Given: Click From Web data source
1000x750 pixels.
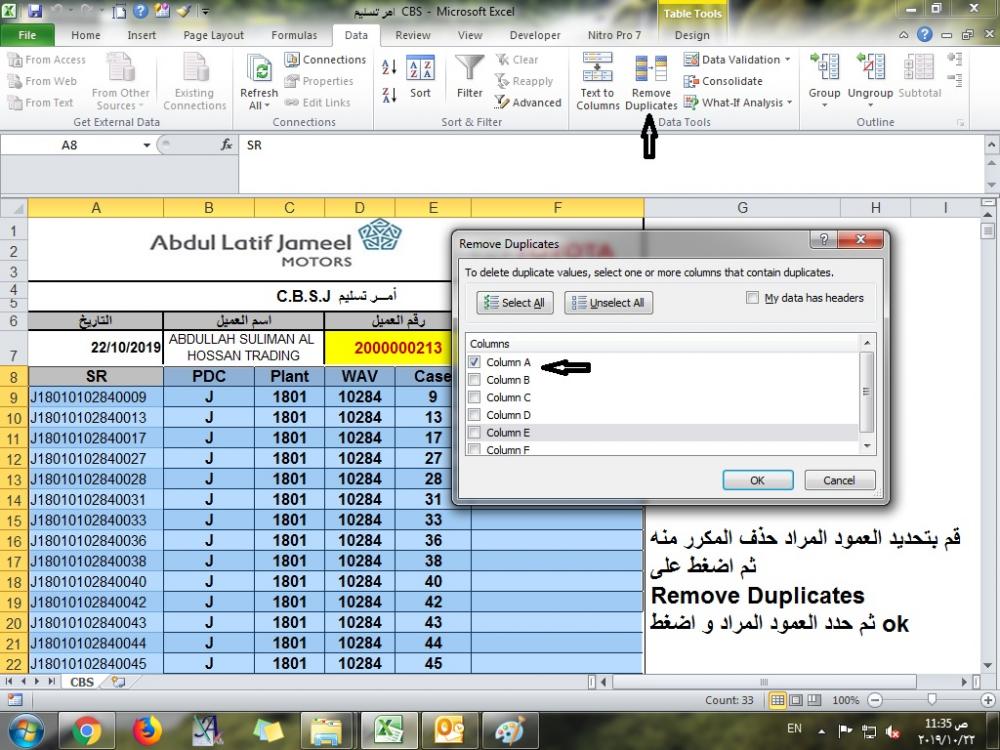Looking at the screenshot, I should tap(42, 81).
